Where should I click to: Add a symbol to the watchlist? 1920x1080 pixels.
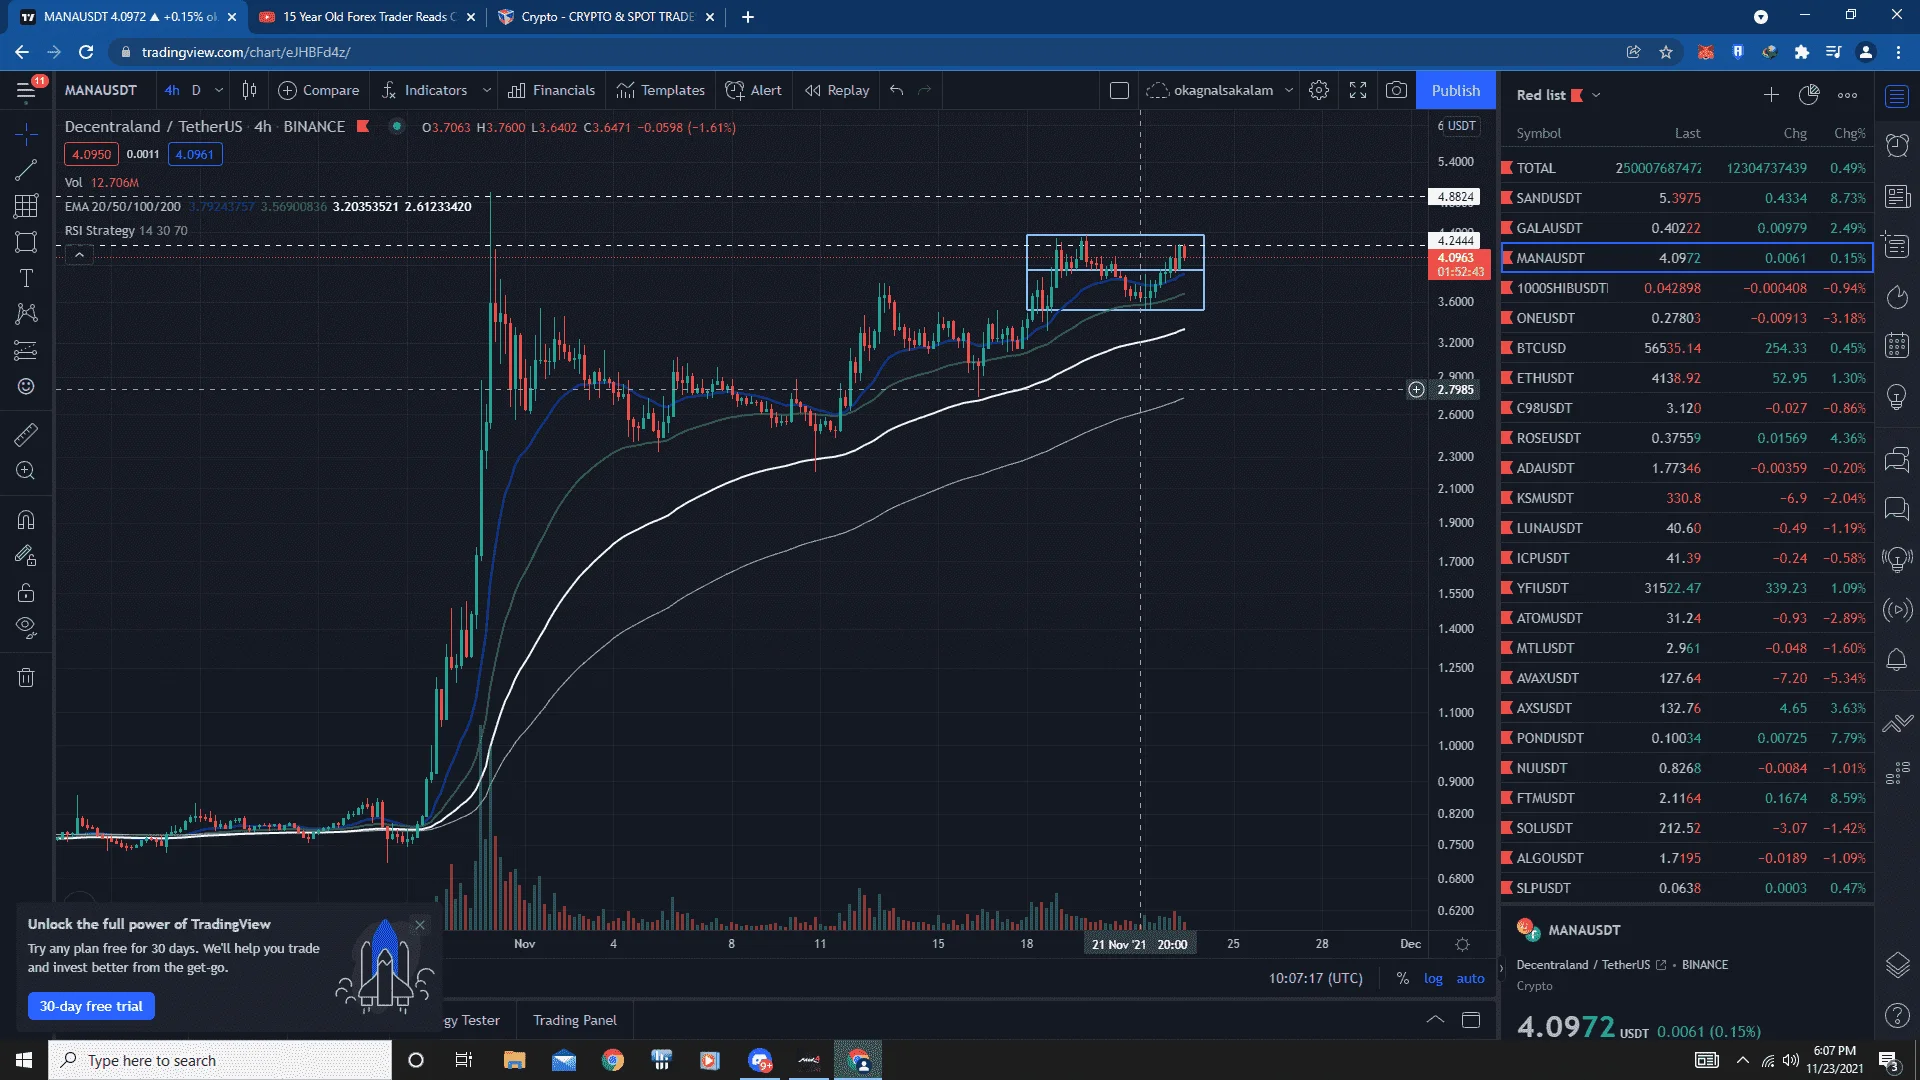click(1771, 95)
